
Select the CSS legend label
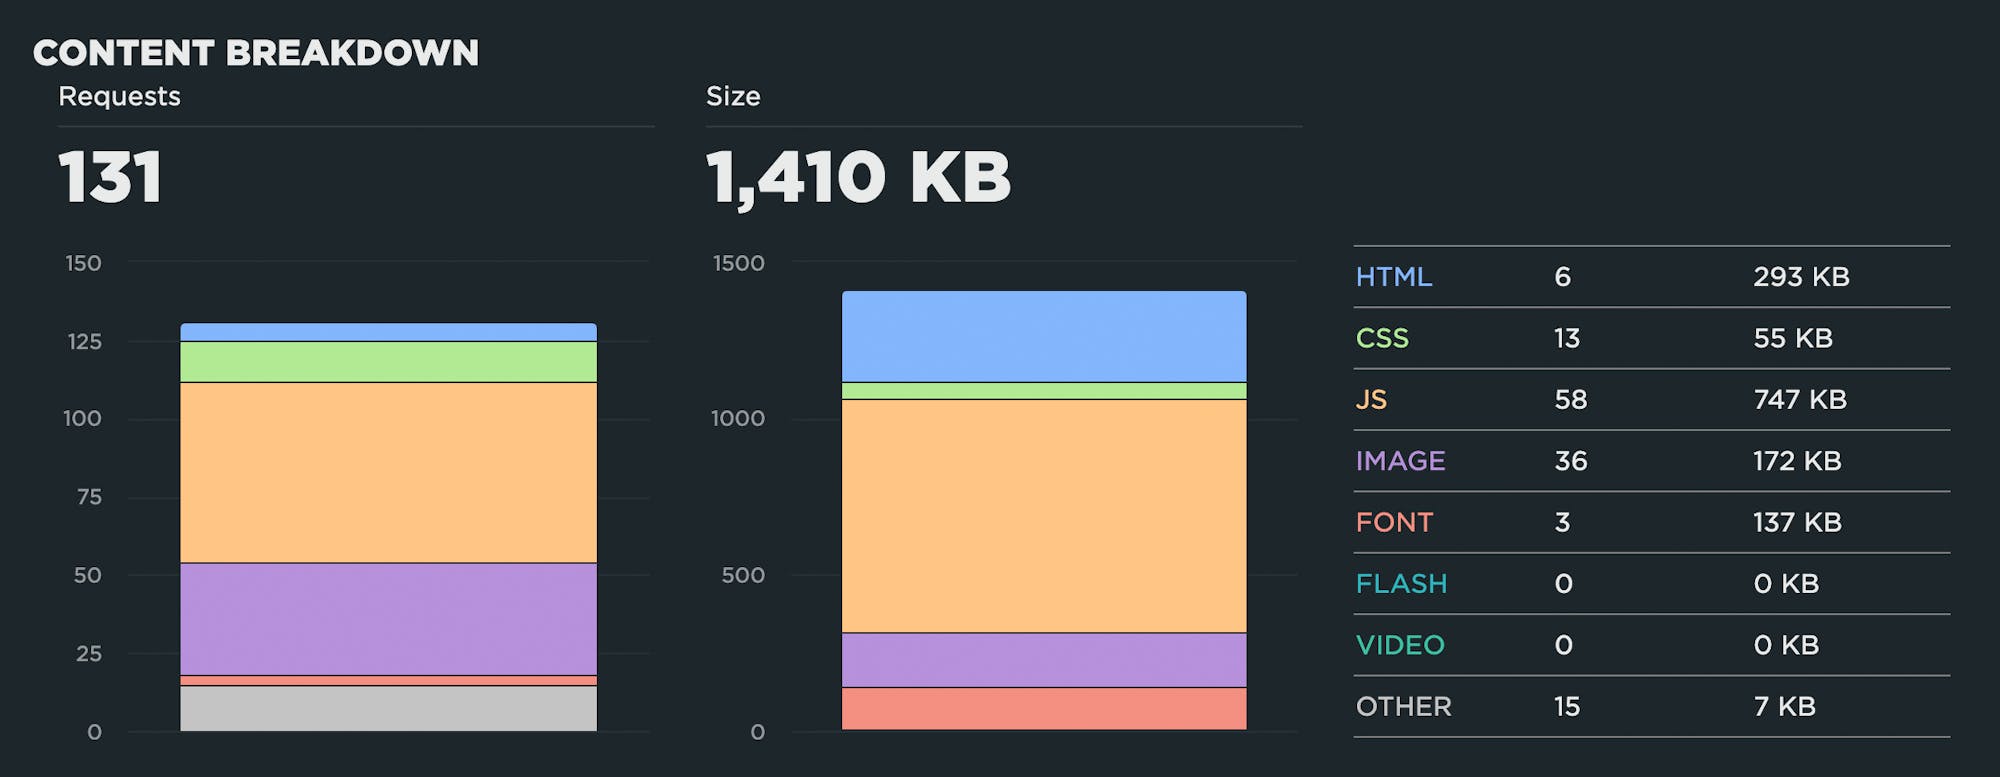1382,338
